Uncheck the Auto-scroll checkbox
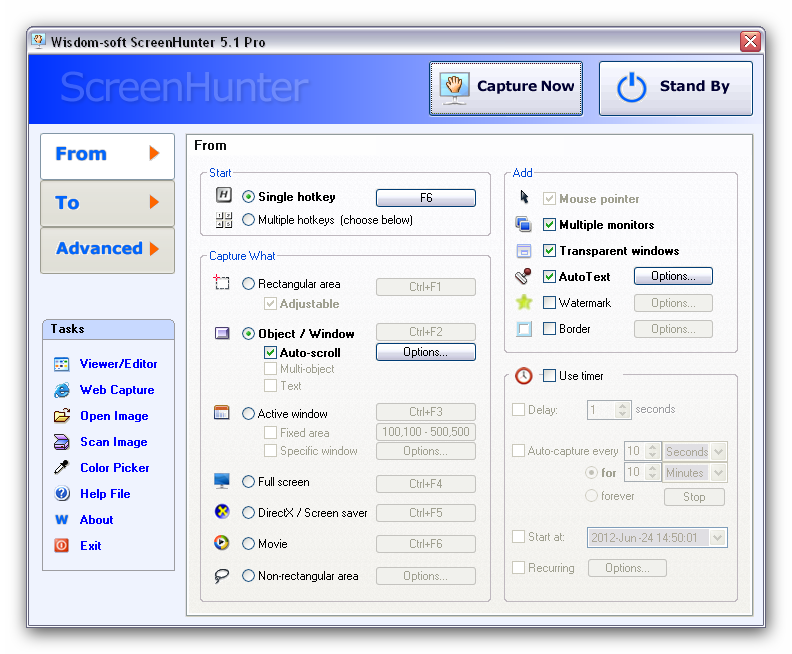The width and height of the screenshot is (792, 654). pyautogui.click(x=270, y=353)
